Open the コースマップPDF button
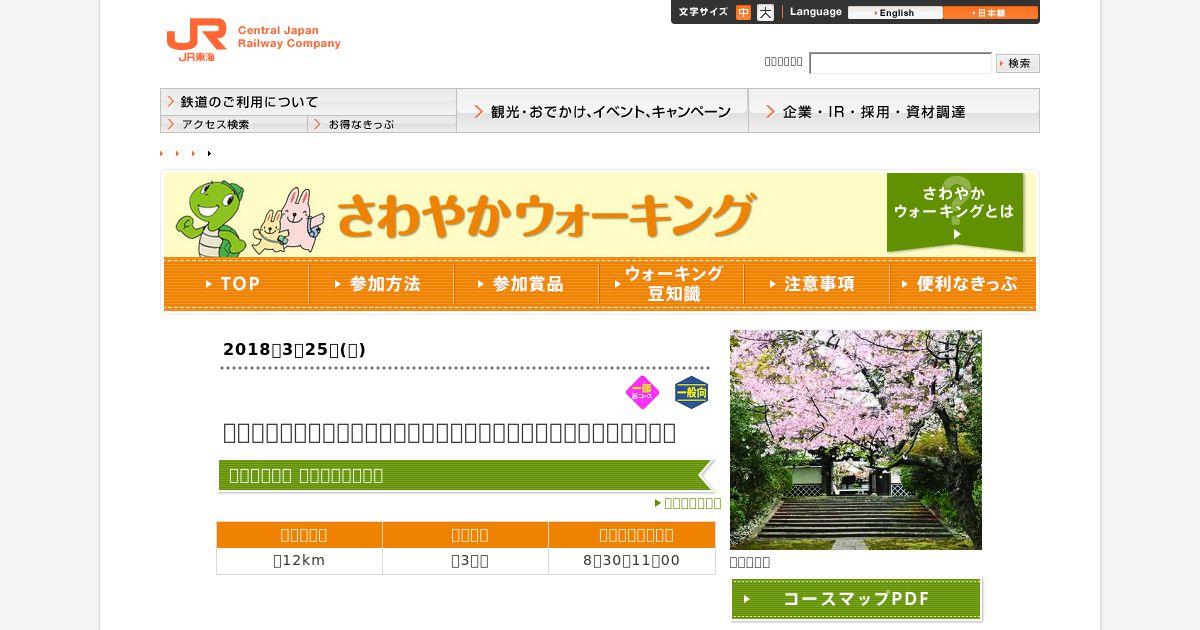 pyautogui.click(x=856, y=599)
